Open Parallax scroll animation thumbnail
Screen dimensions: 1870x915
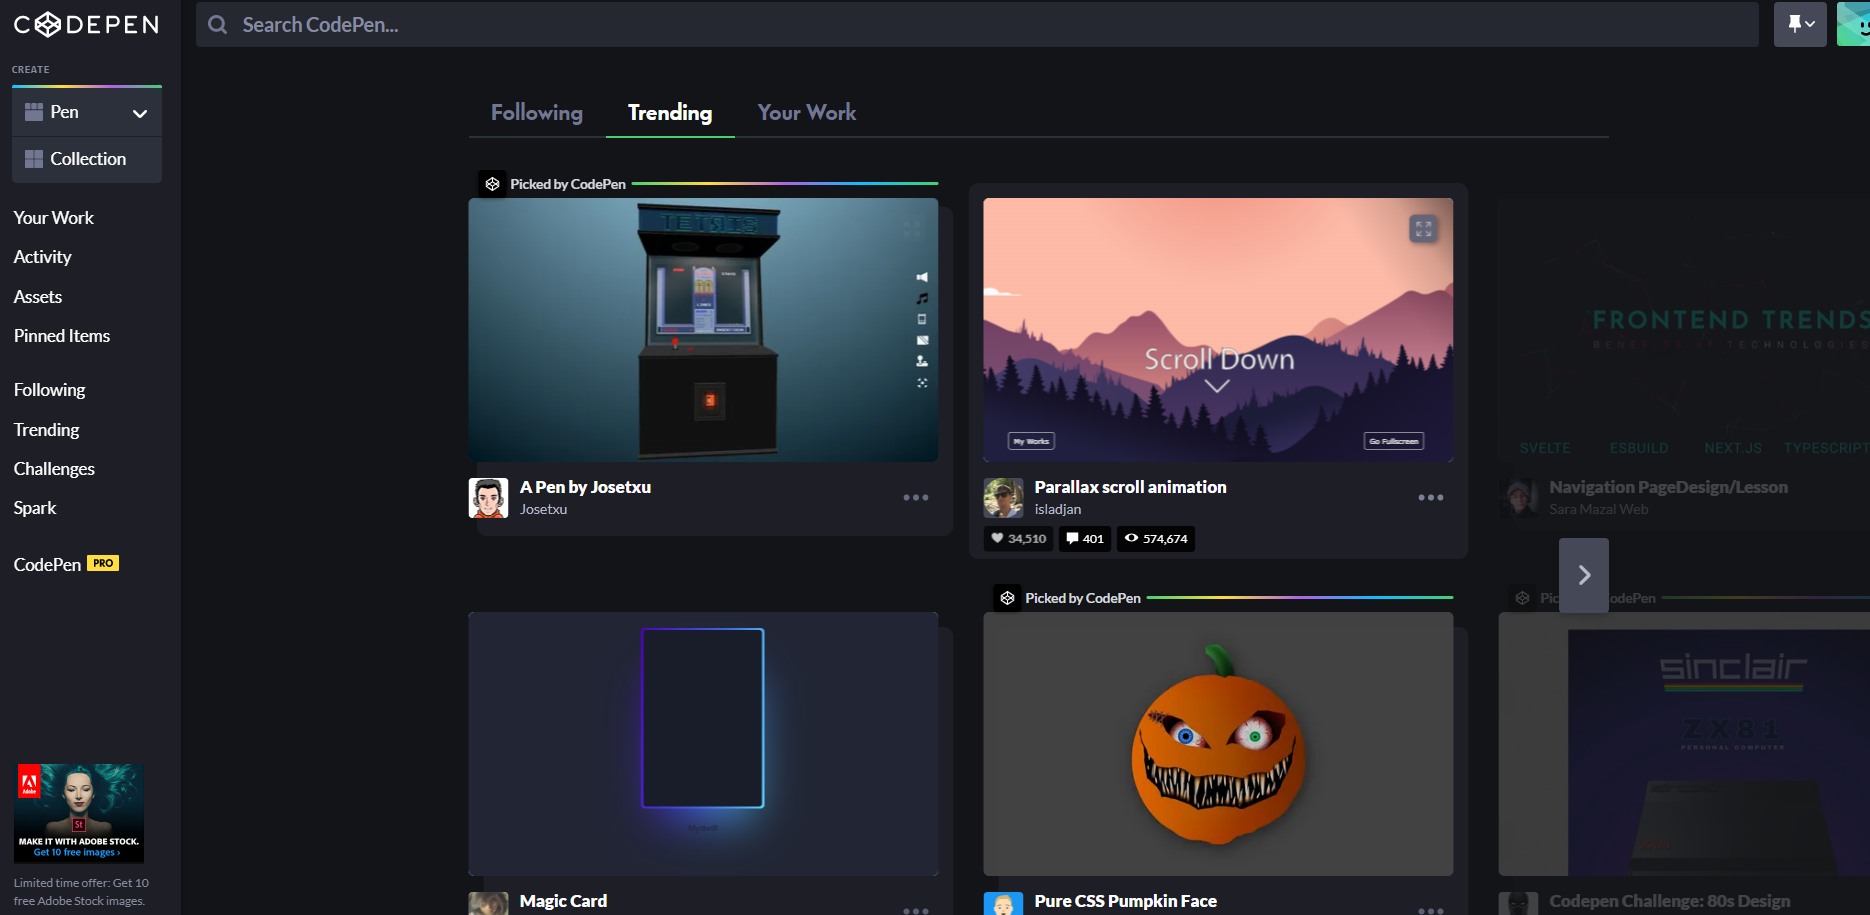1218,330
